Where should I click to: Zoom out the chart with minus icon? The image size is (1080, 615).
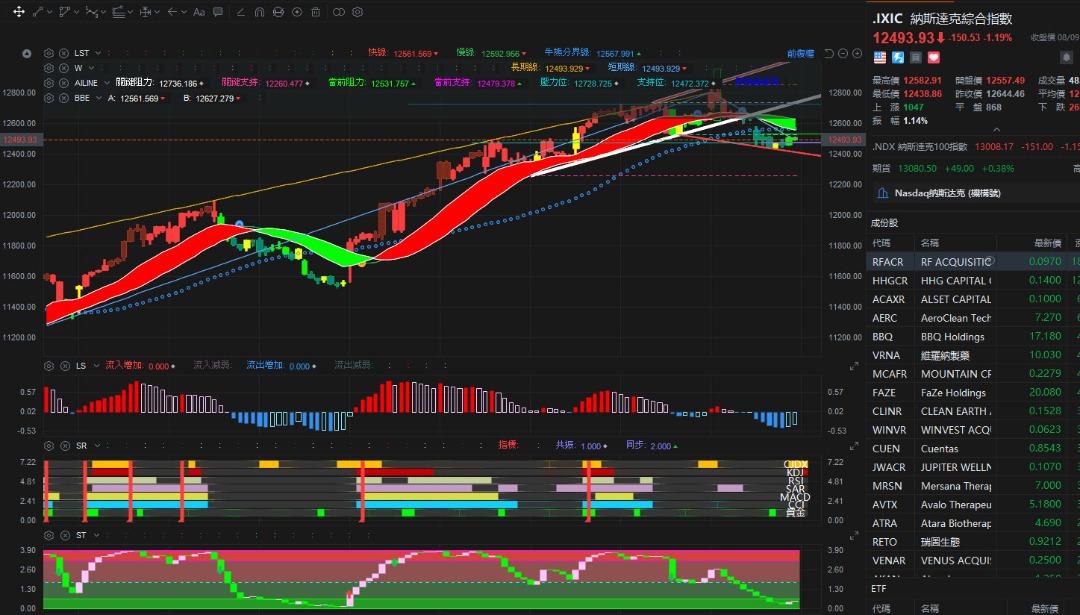pos(843,53)
